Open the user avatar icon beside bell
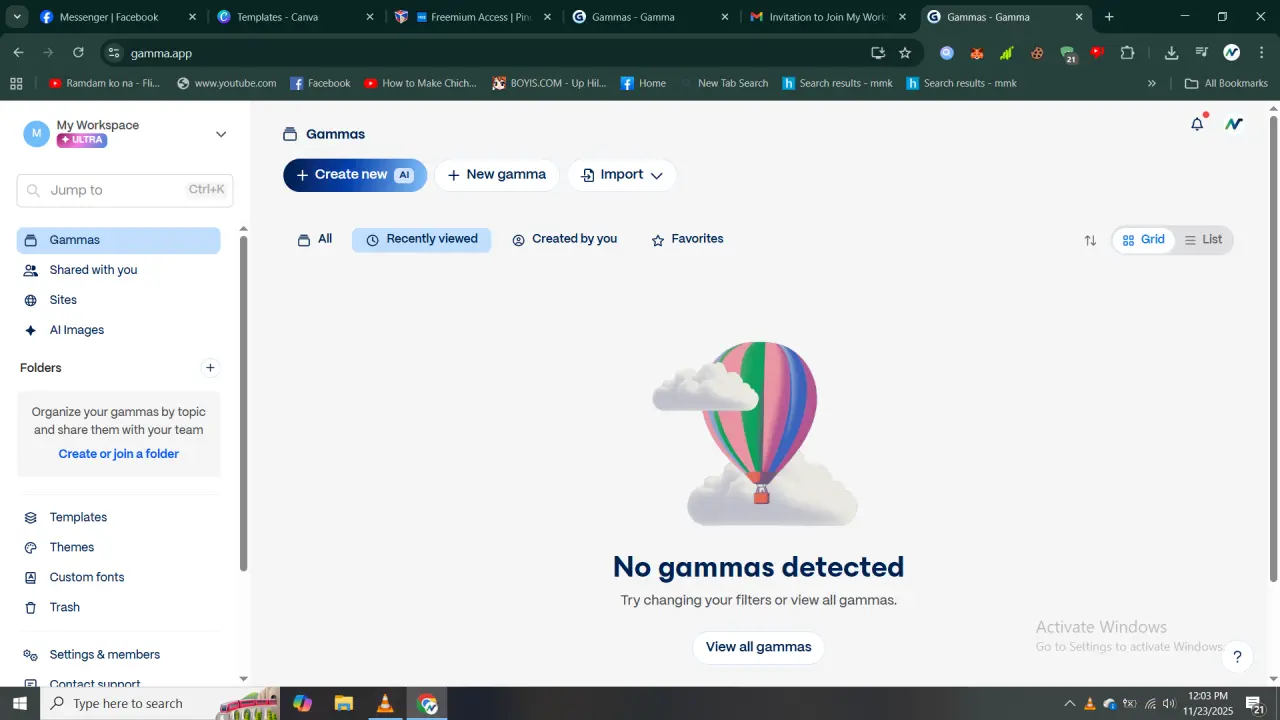1280x720 pixels. [1234, 124]
